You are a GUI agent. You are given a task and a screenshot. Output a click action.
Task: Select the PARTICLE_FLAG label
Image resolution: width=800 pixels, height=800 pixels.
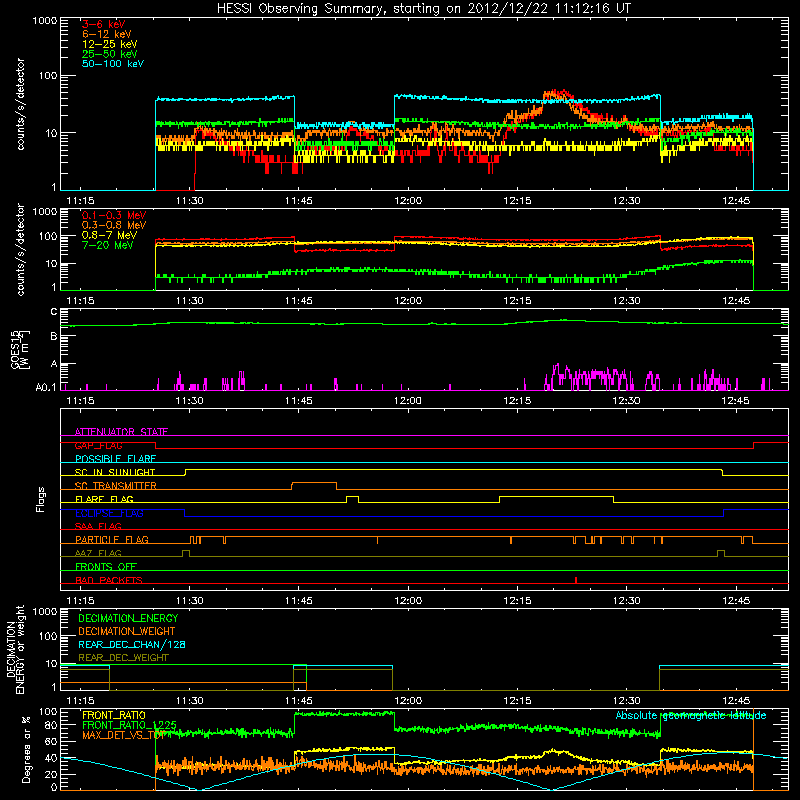click(112, 540)
